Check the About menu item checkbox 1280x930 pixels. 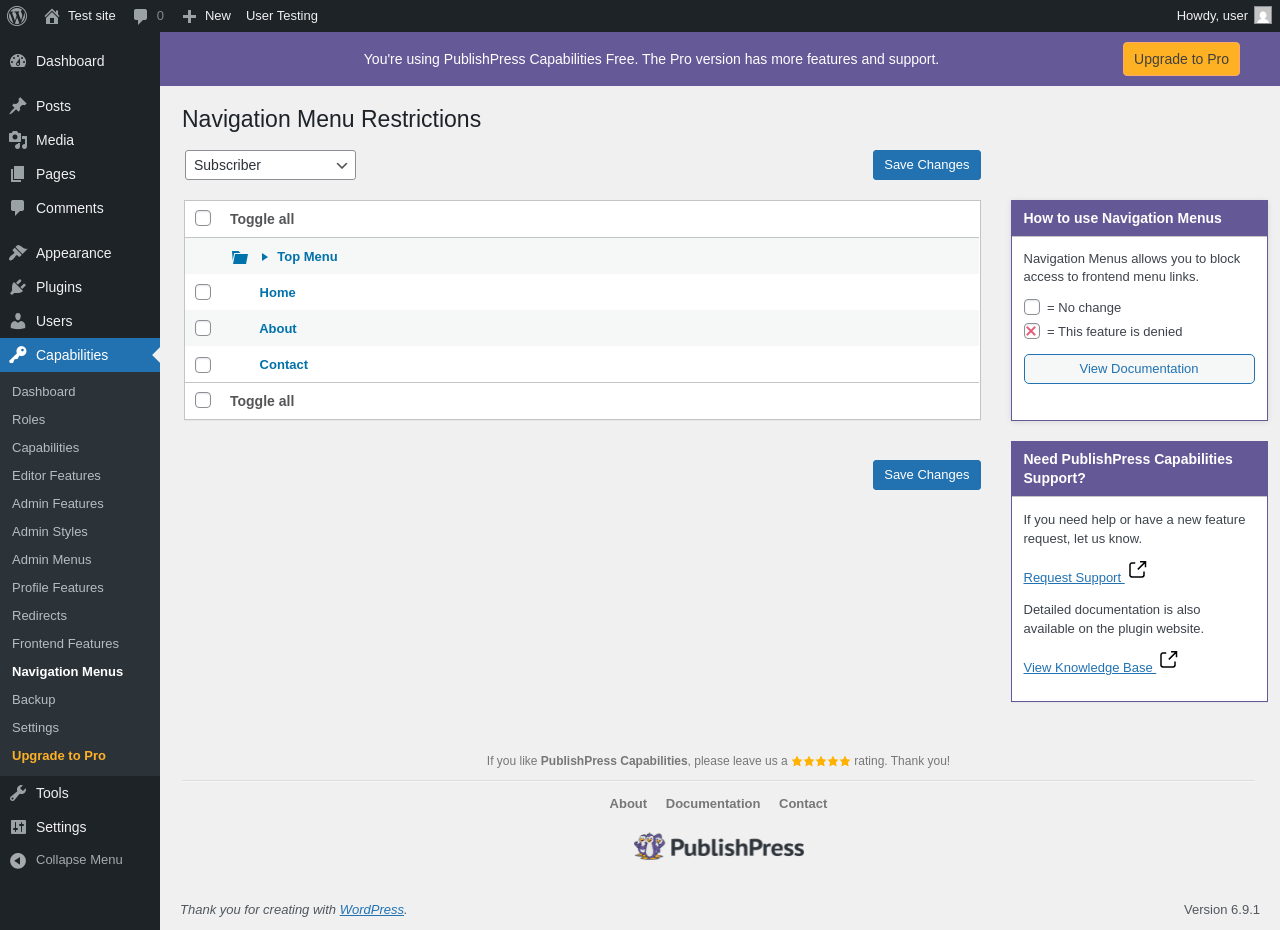203,328
